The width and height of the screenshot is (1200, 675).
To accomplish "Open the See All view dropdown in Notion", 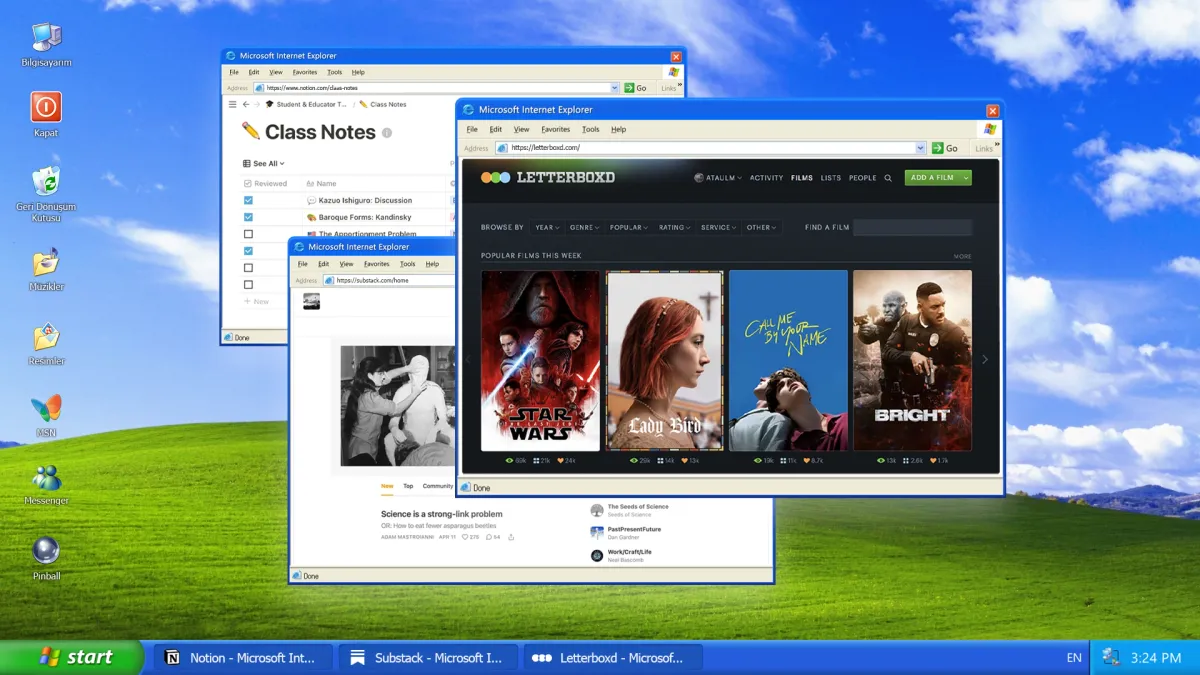I will pyautogui.click(x=264, y=163).
